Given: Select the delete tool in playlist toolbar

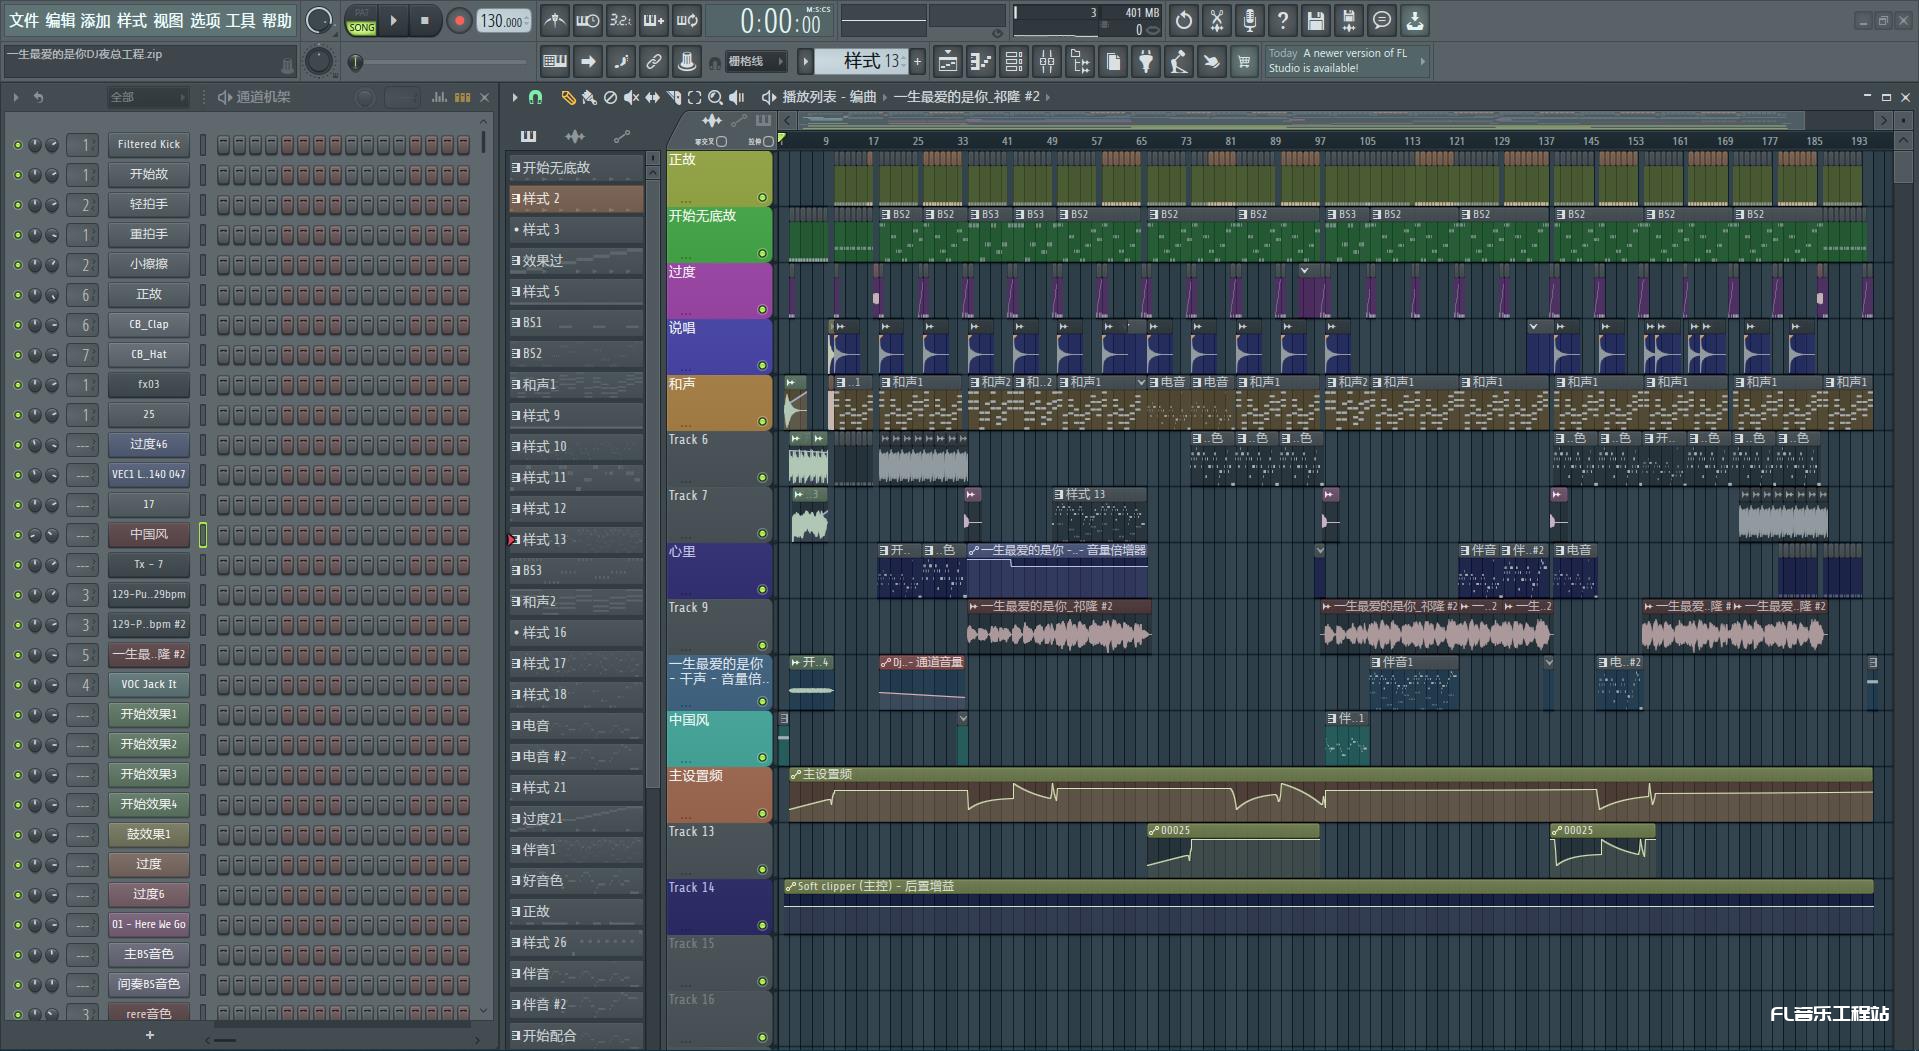Looking at the screenshot, I should coord(610,97).
